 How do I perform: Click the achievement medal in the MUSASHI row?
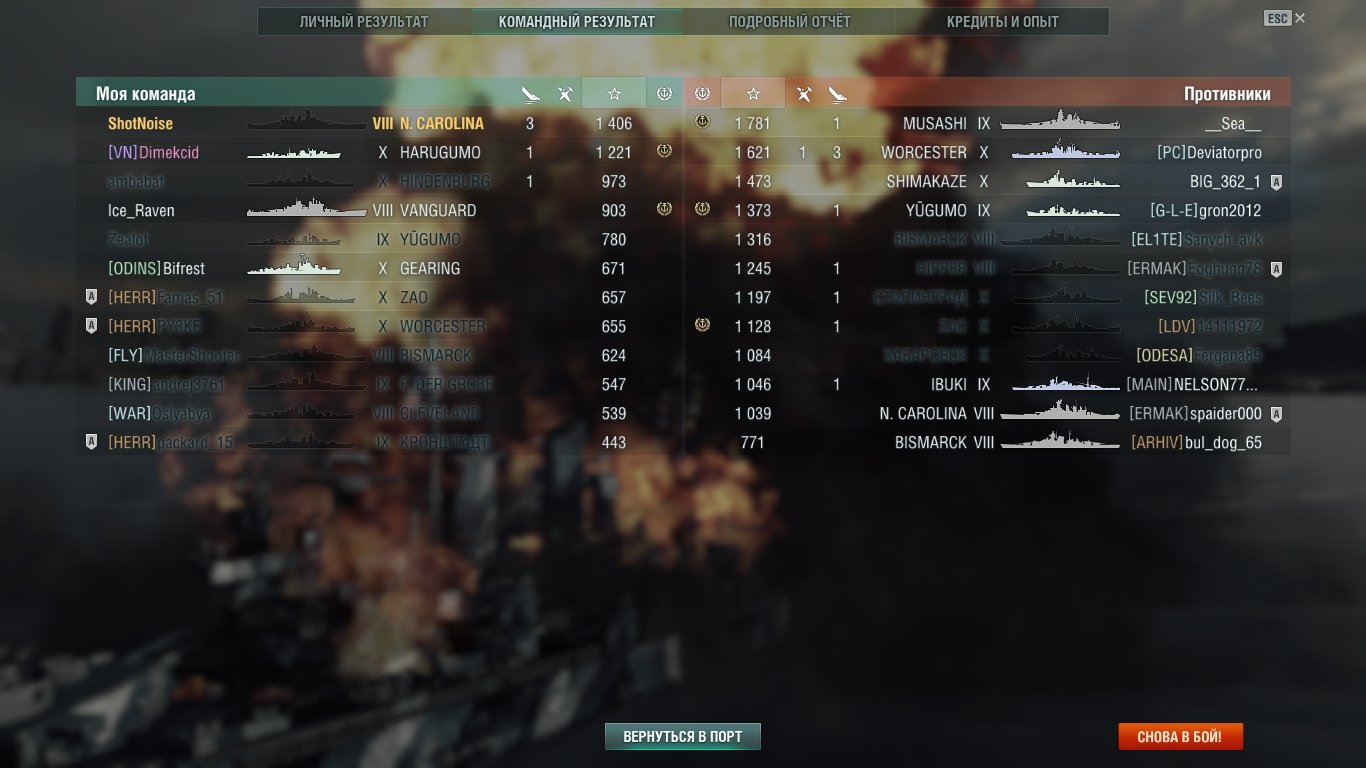702,122
